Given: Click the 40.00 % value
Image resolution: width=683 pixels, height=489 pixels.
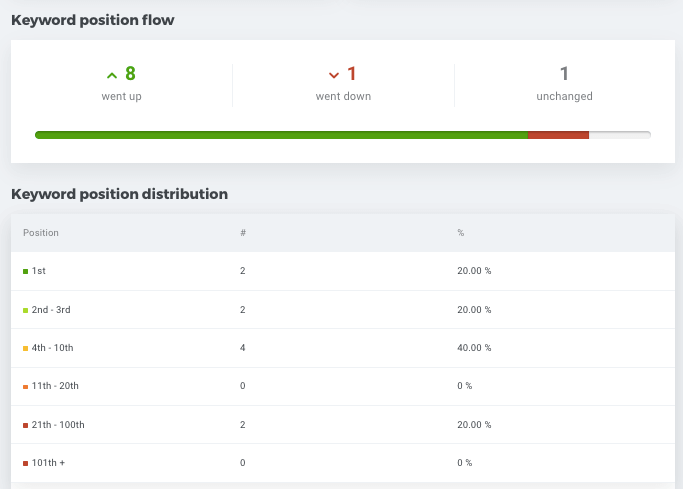Looking at the screenshot, I should (474, 347).
